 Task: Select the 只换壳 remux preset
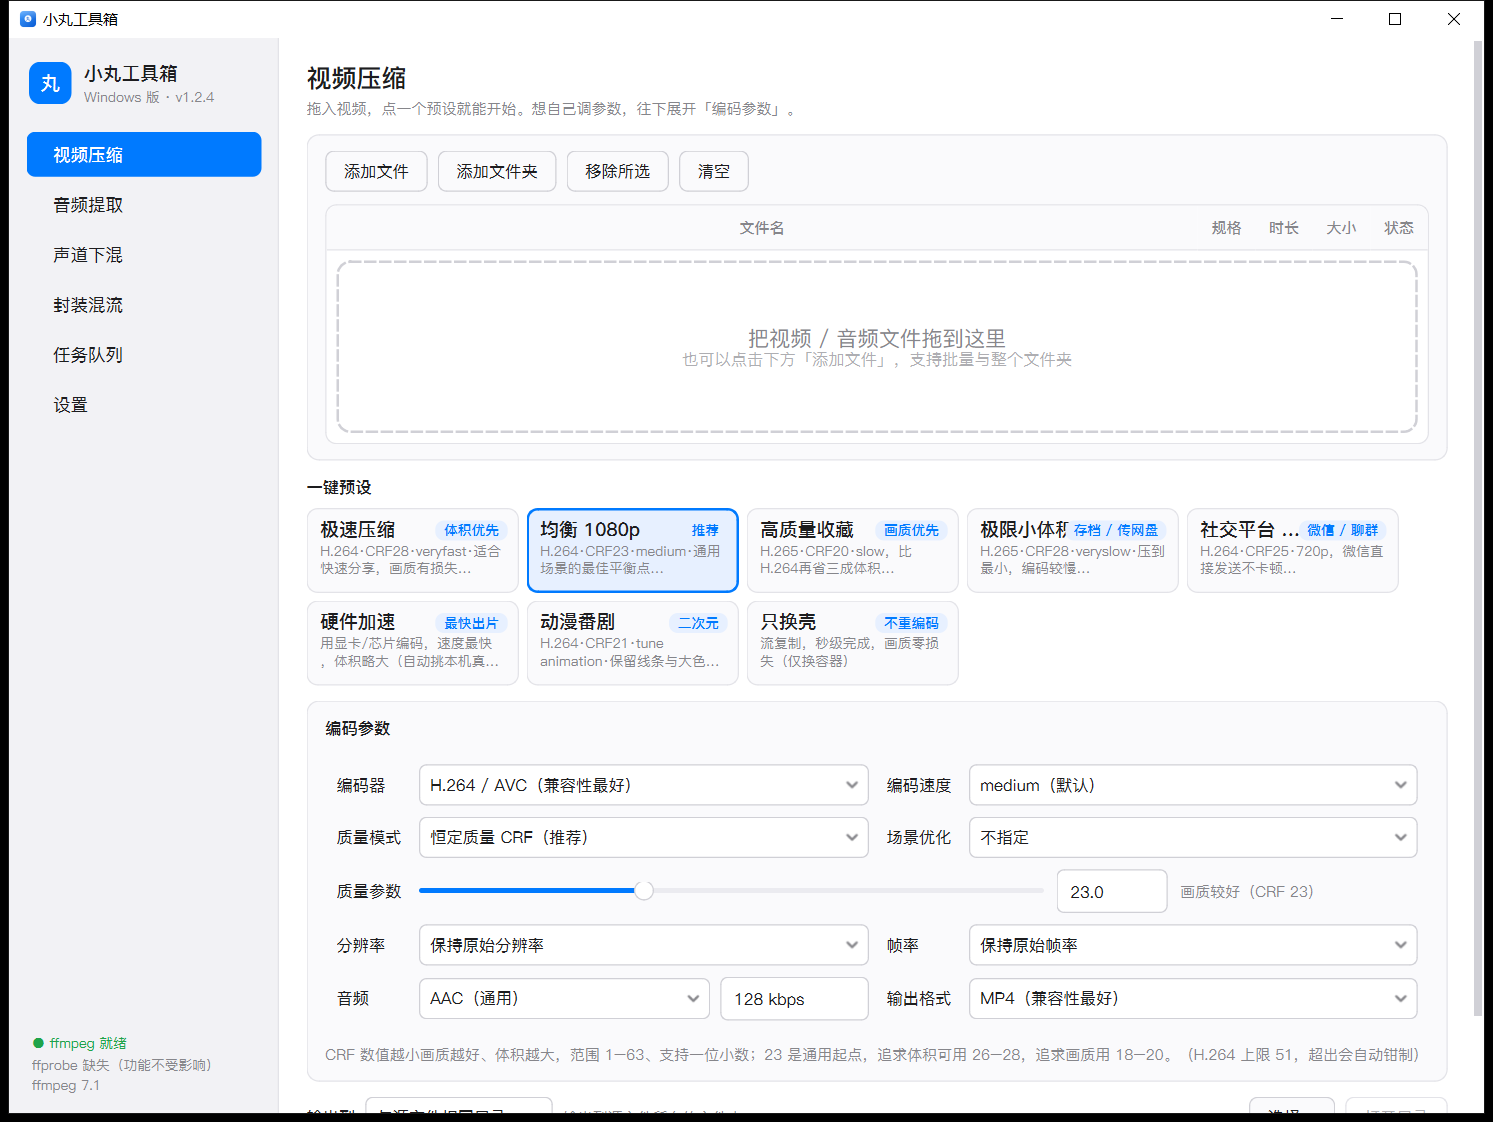point(853,643)
